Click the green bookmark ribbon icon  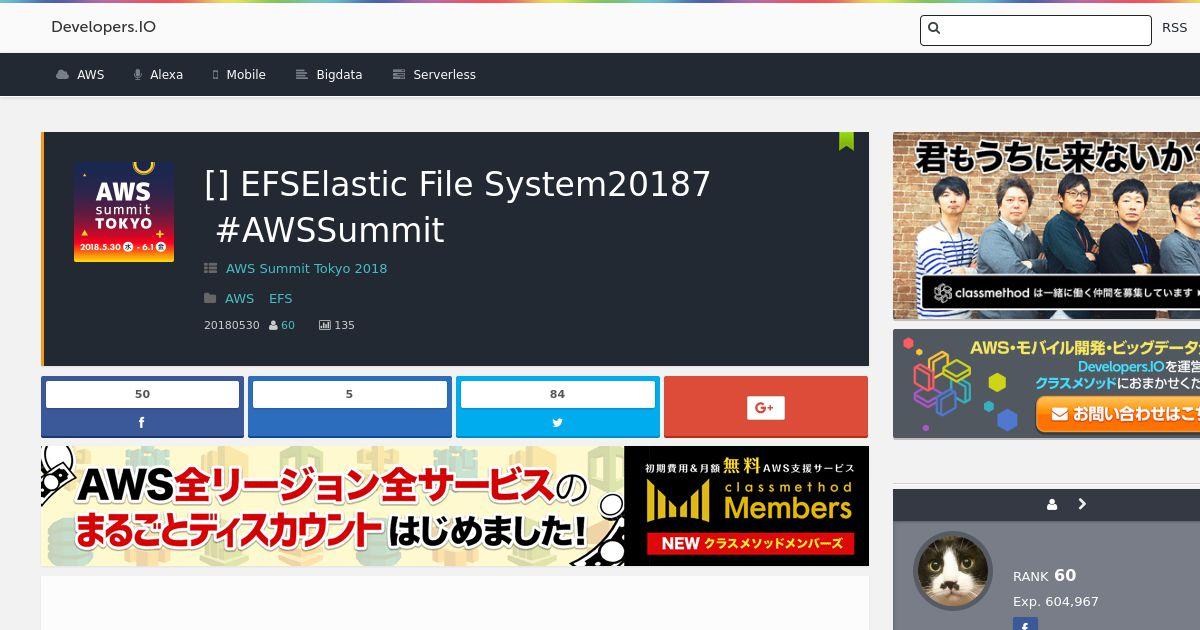pos(846,141)
